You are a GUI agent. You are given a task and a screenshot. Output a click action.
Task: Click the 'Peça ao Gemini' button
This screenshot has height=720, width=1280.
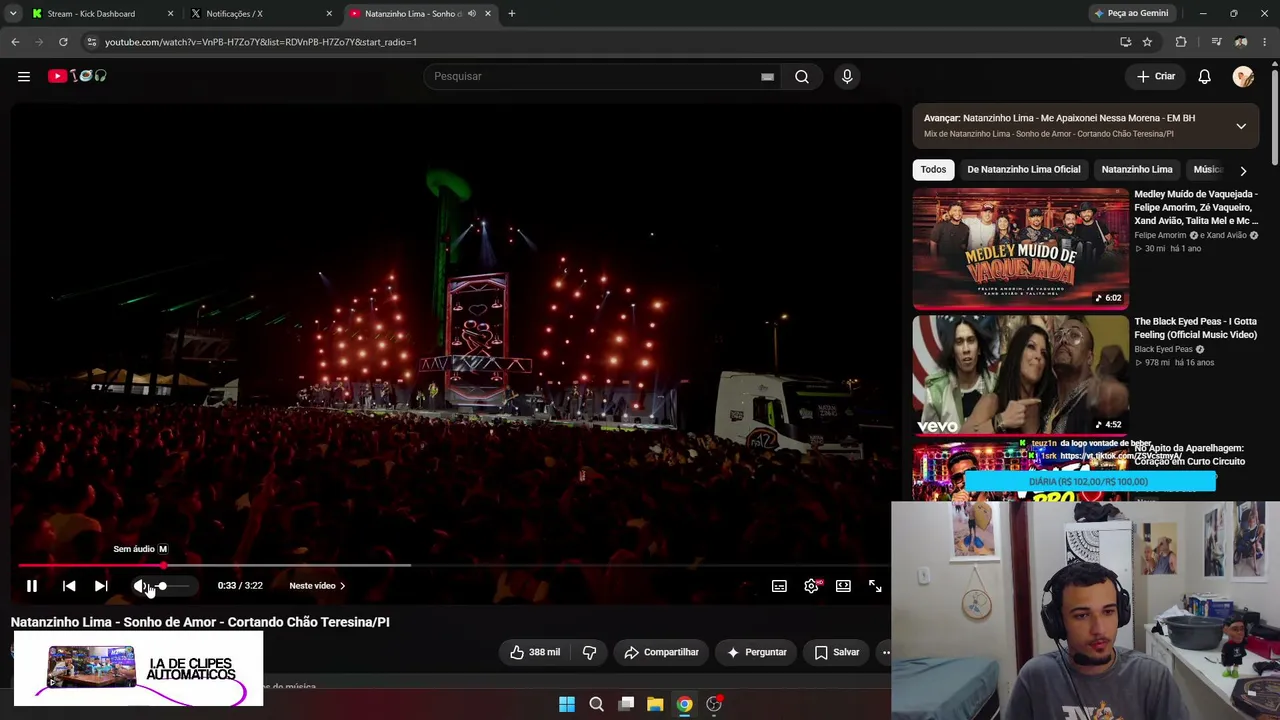click(x=1132, y=14)
